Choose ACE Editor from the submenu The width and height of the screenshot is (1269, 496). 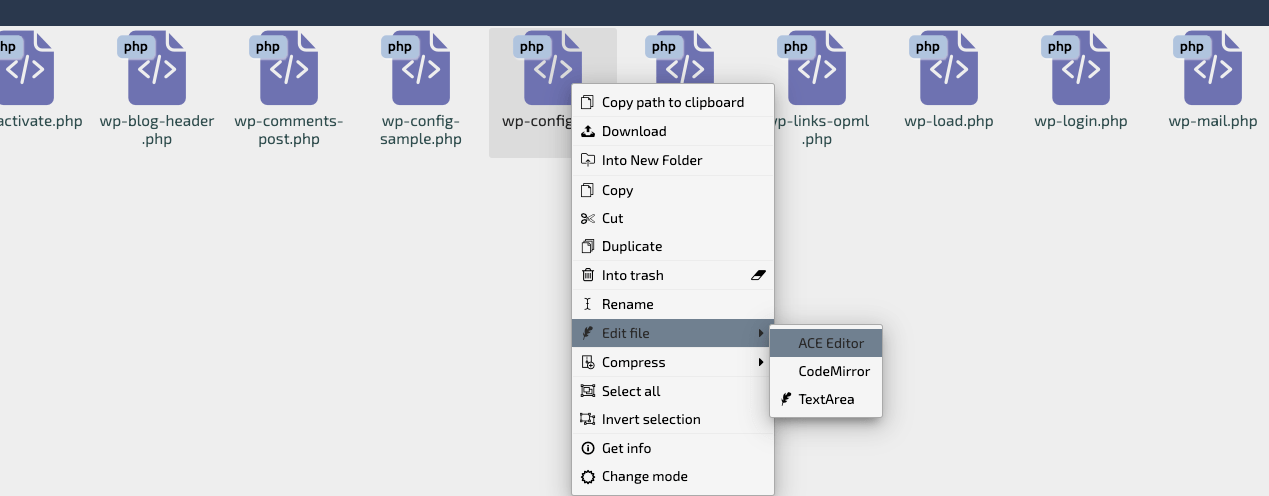tap(830, 343)
